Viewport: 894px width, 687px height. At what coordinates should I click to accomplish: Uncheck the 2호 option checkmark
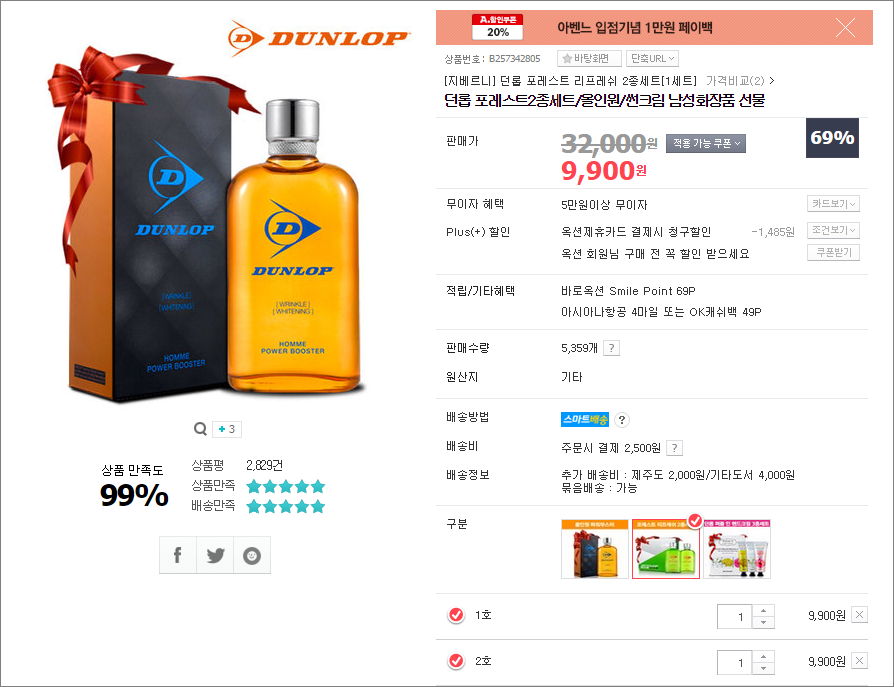tap(456, 661)
